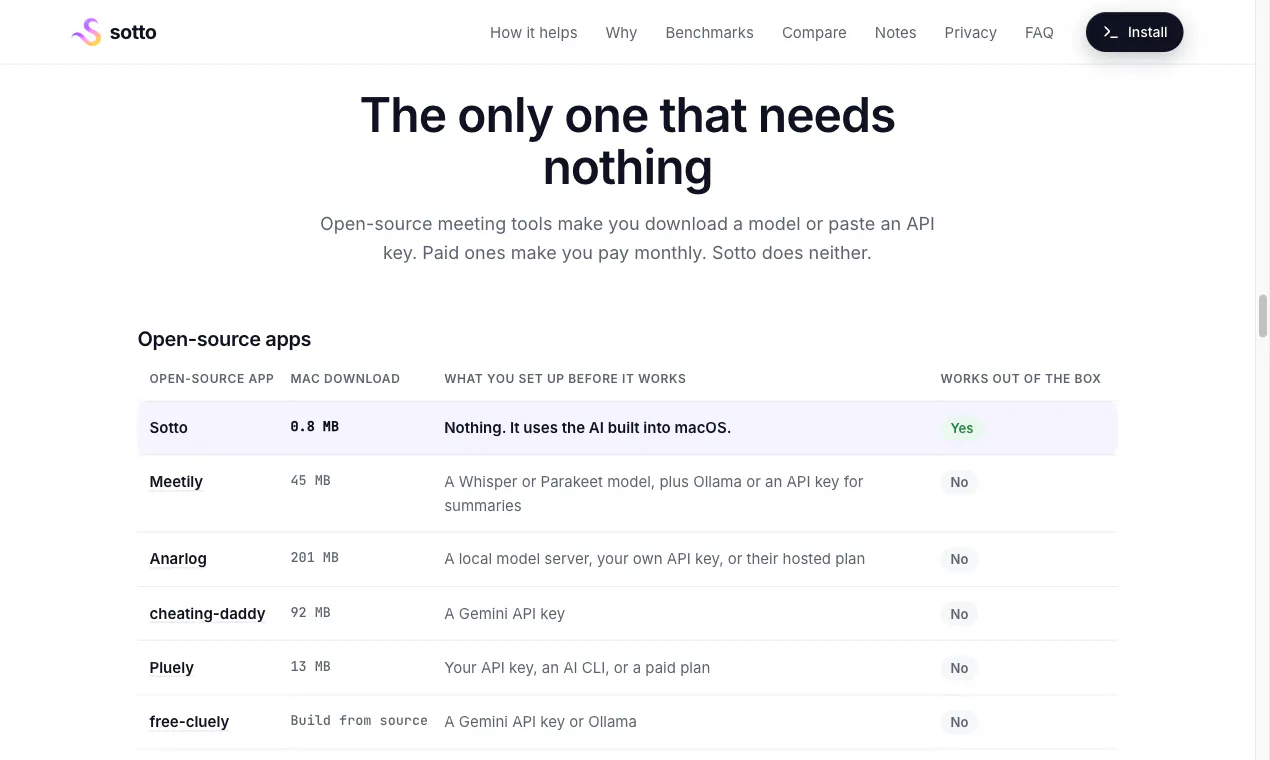Open the How it helps section

(533, 32)
